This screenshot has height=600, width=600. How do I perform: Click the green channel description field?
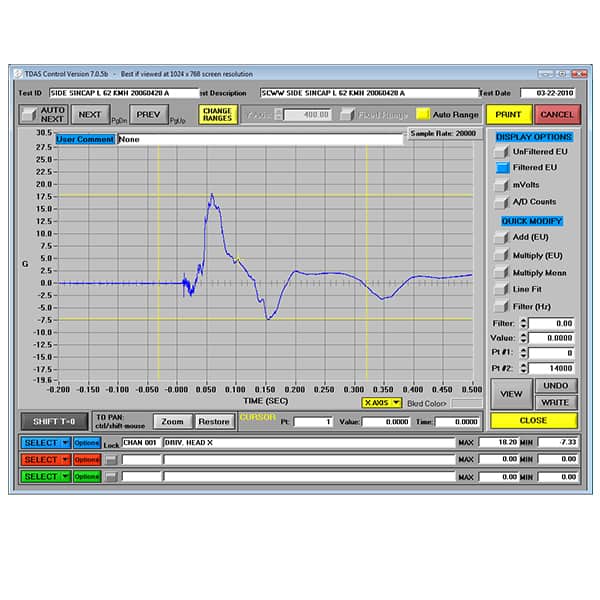point(308,476)
